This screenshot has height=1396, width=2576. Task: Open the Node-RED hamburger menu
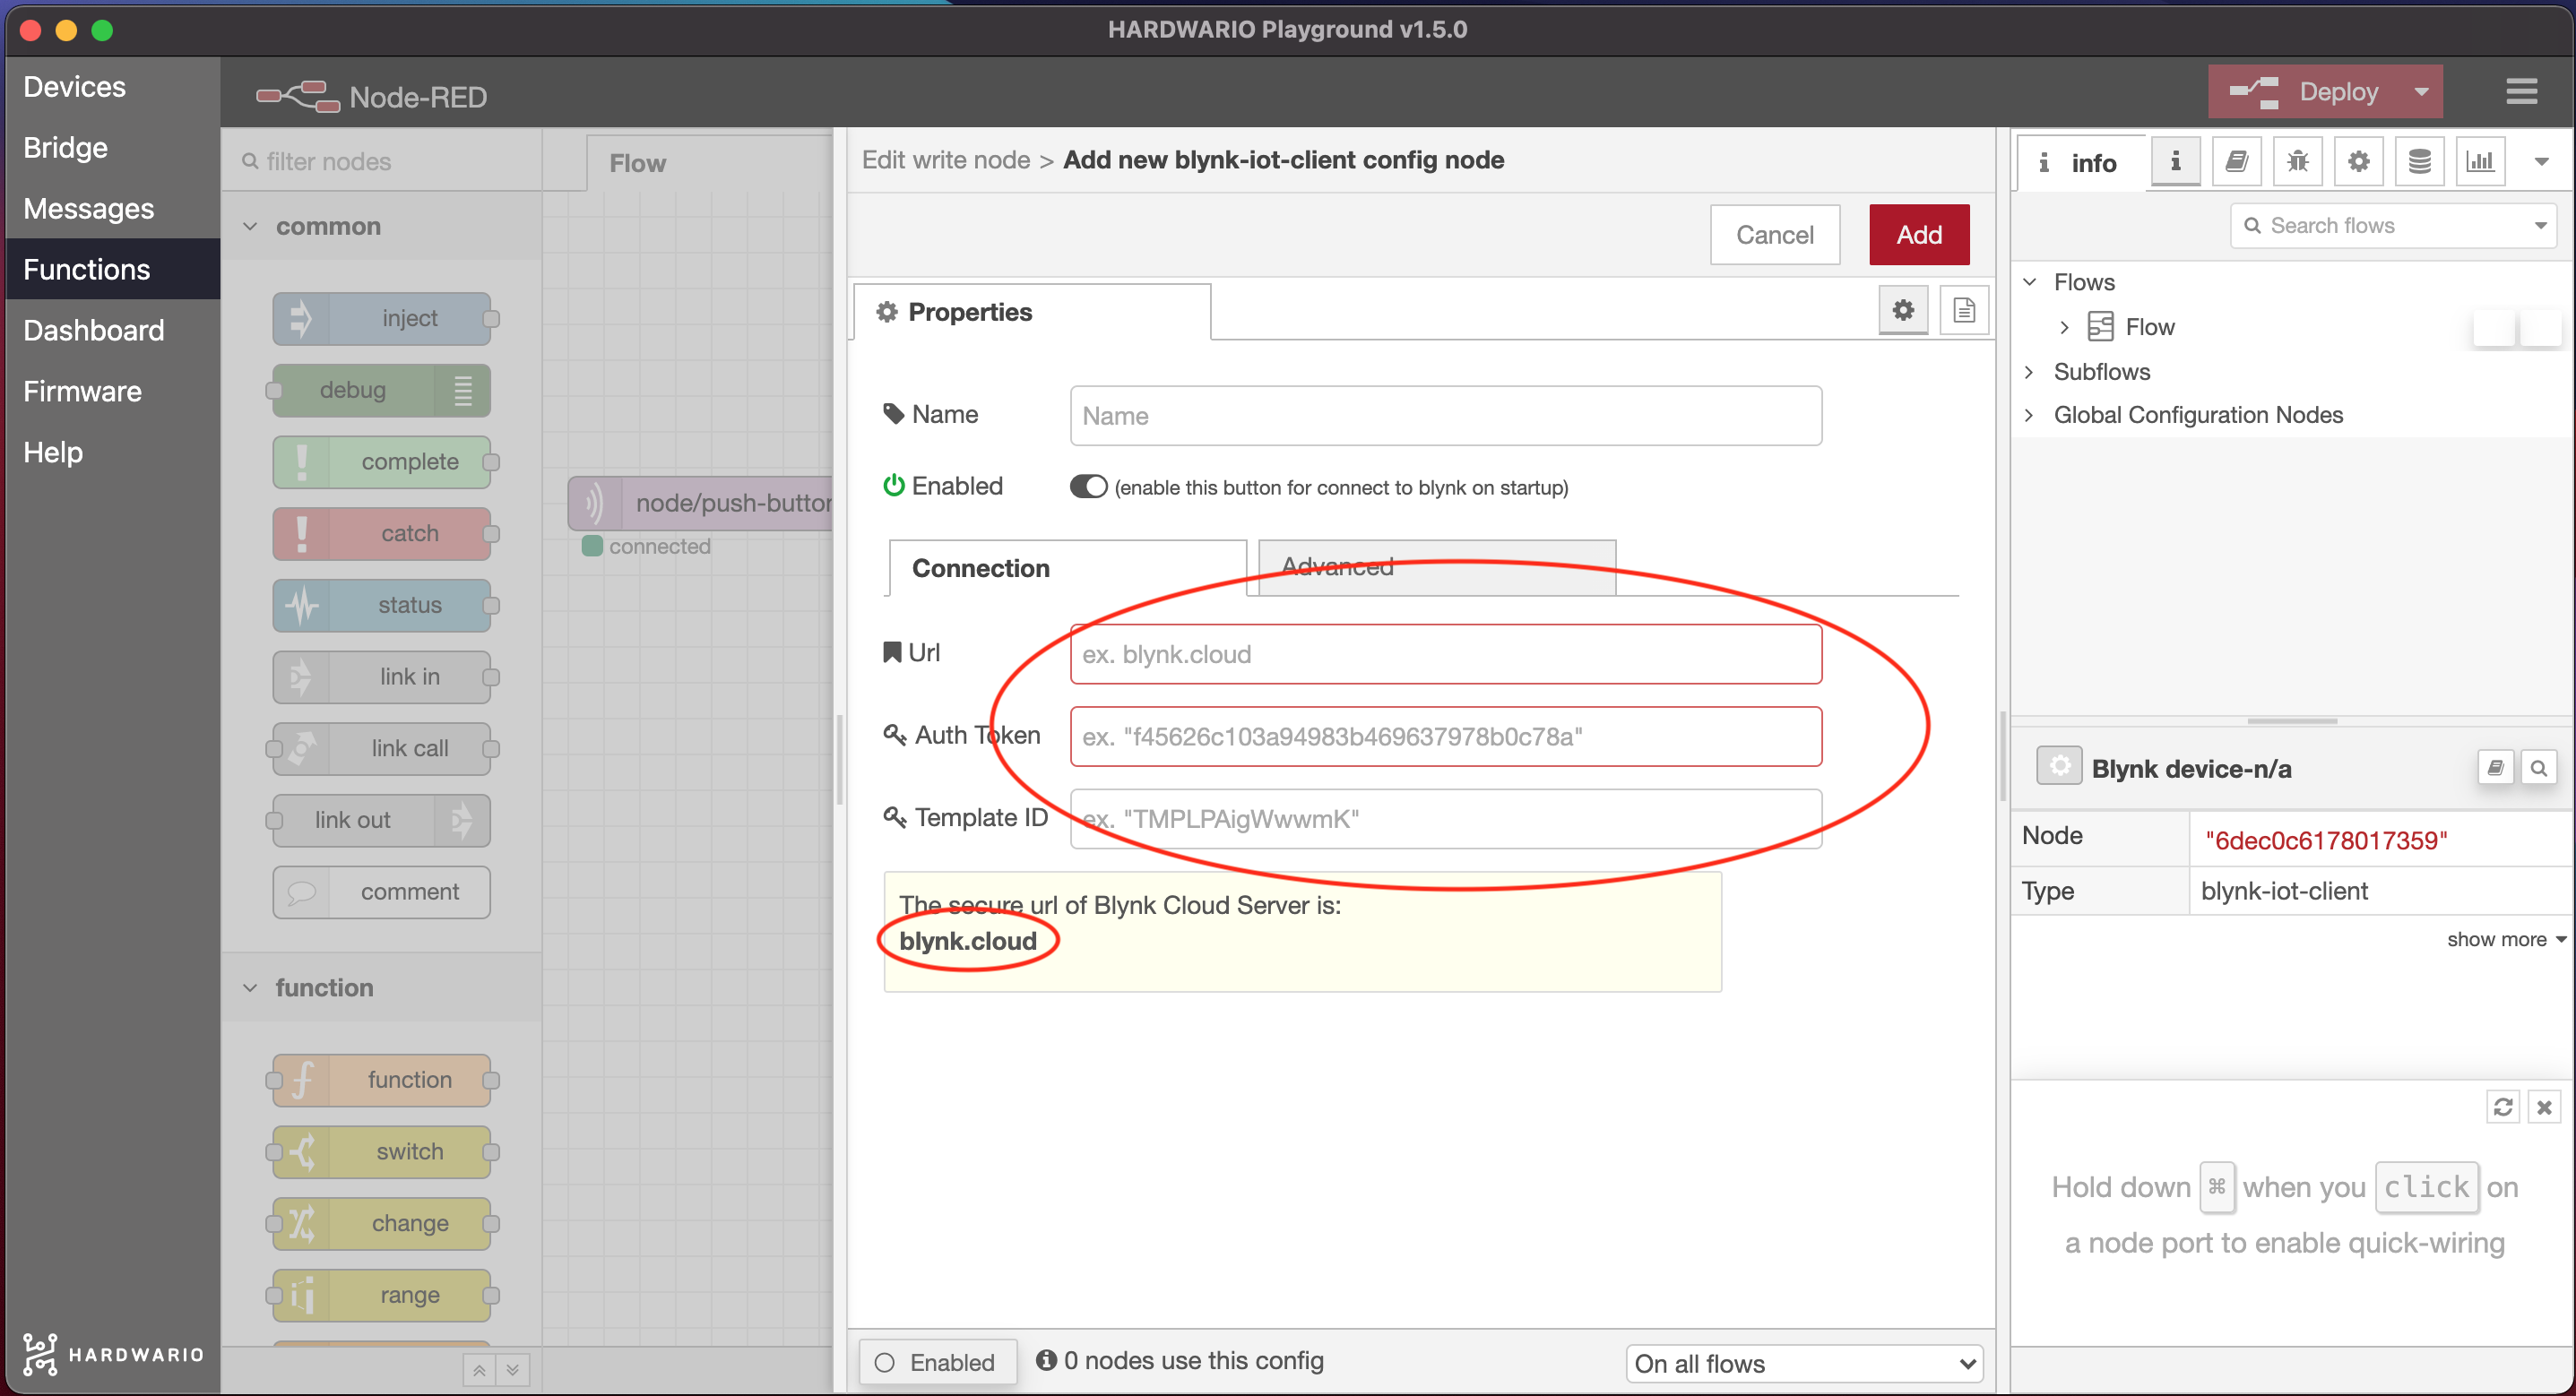2521,92
